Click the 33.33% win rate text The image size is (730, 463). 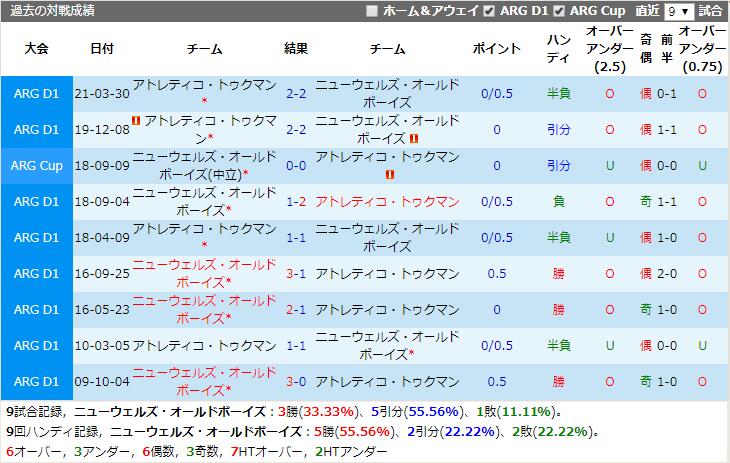pyautogui.click(x=328, y=412)
